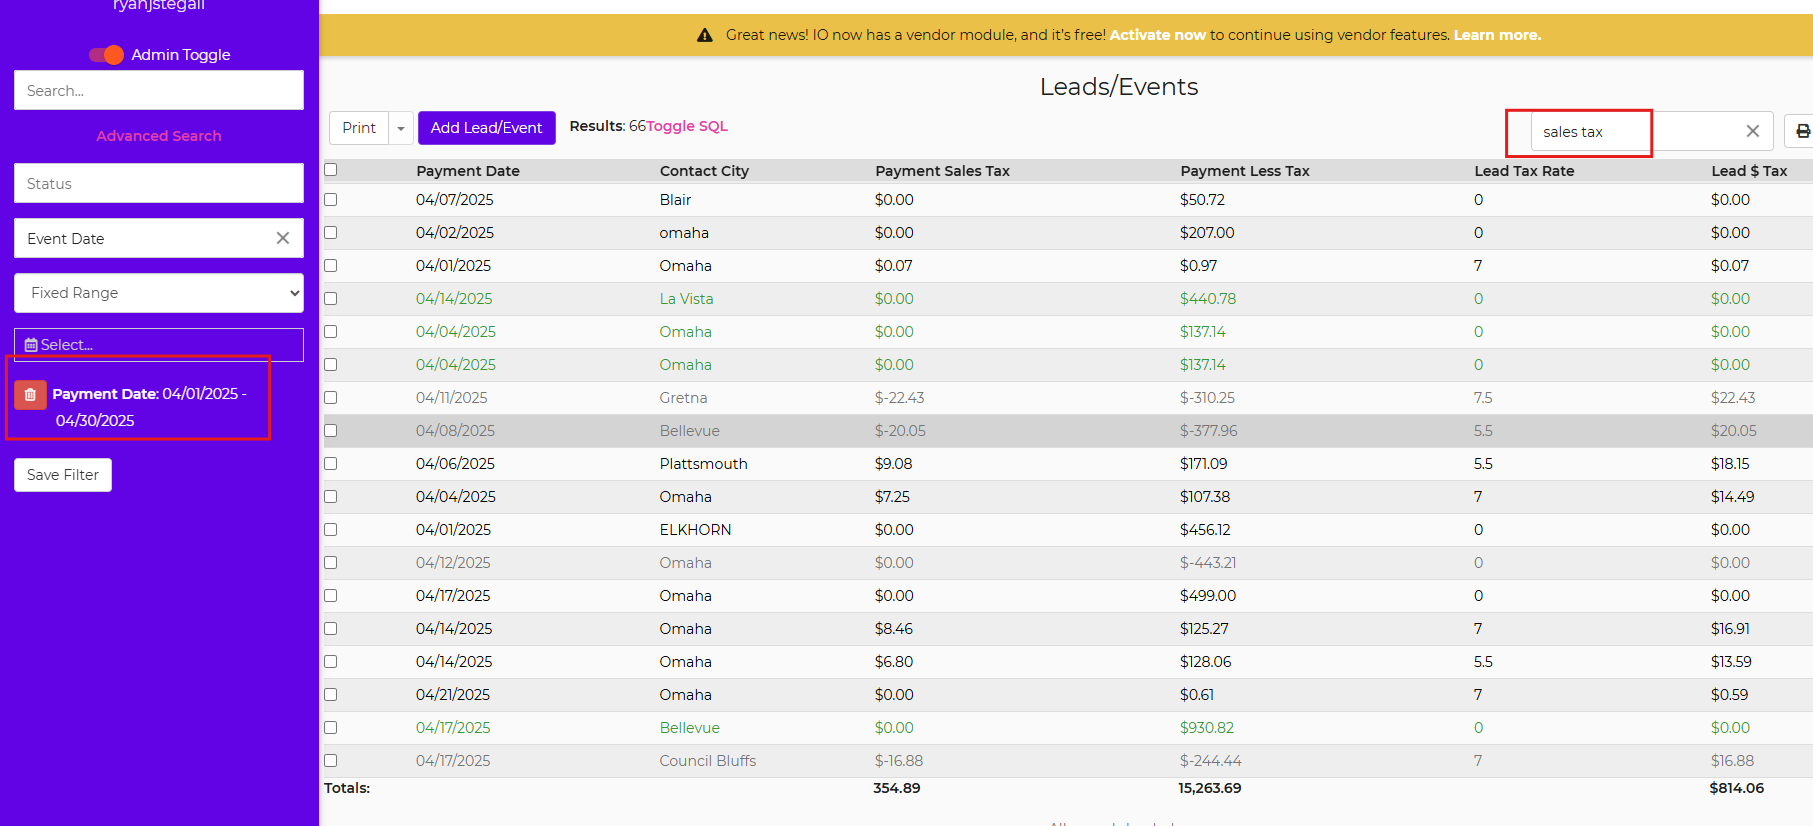Click the printer icon at top right
This screenshot has width=1813, height=826.
[1801, 131]
